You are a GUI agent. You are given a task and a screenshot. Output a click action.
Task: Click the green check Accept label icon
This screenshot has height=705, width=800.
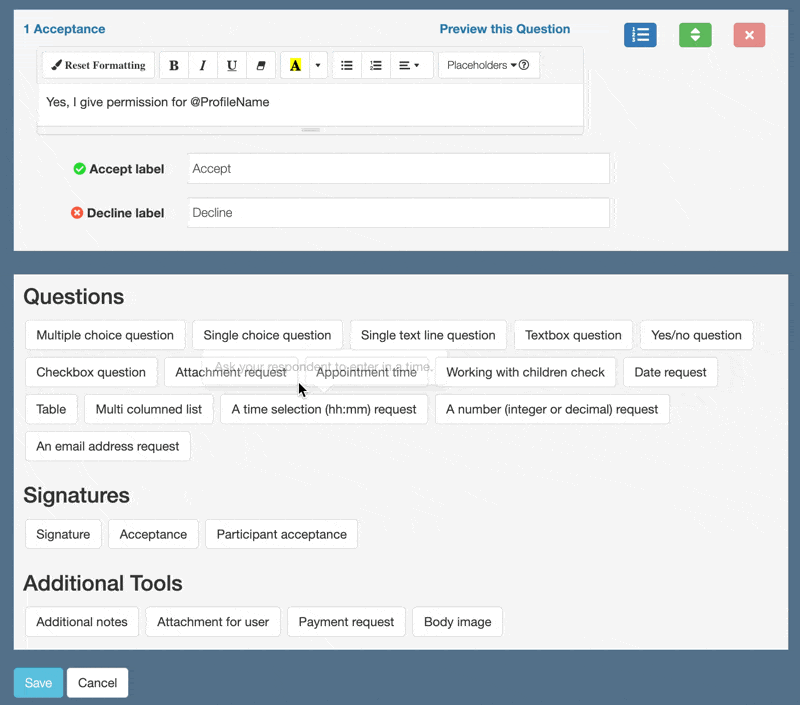[x=79, y=168]
